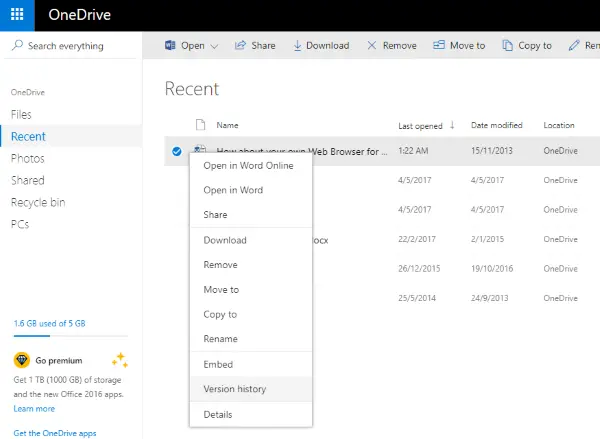Click the Remove X icon in toolbar
The height and width of the screenshot is (439, 600).
372,46
